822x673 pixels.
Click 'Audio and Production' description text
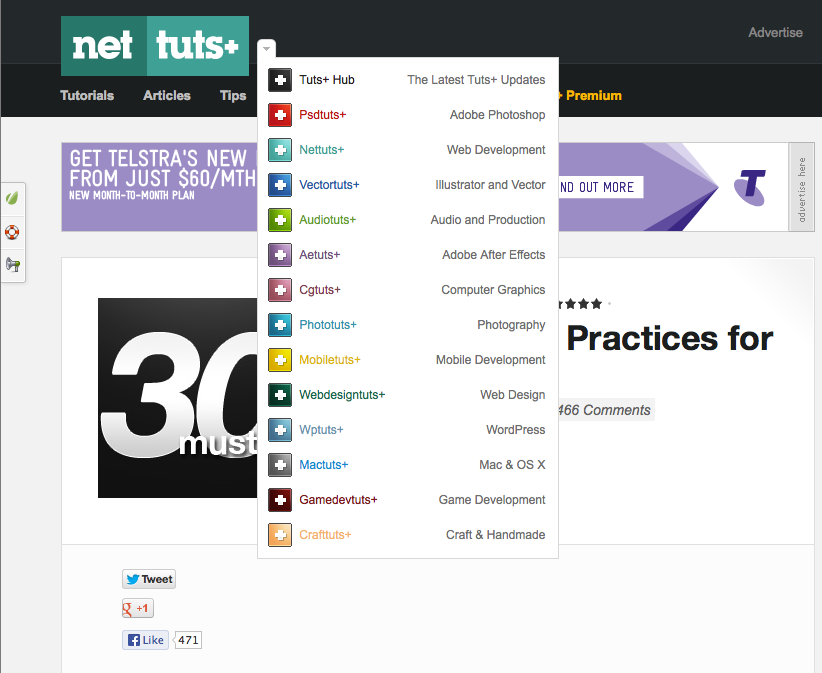(488, 220)
